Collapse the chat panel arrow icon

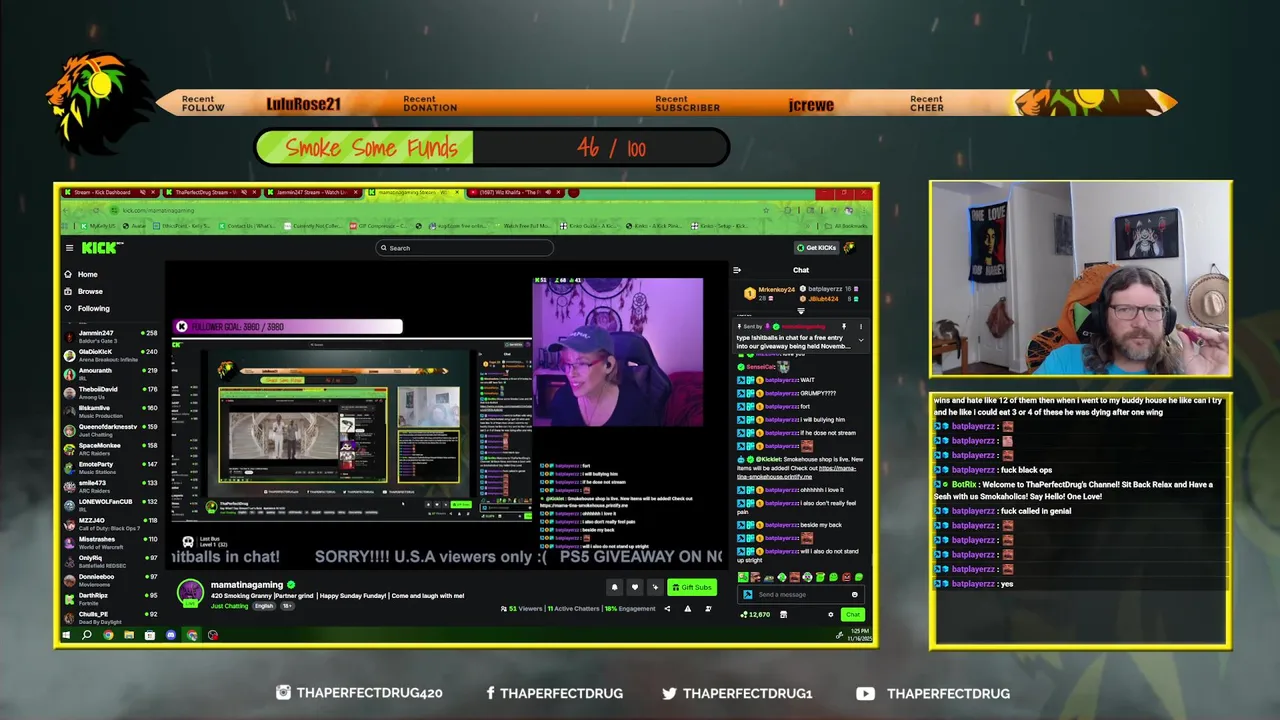[x=737, y=270]
